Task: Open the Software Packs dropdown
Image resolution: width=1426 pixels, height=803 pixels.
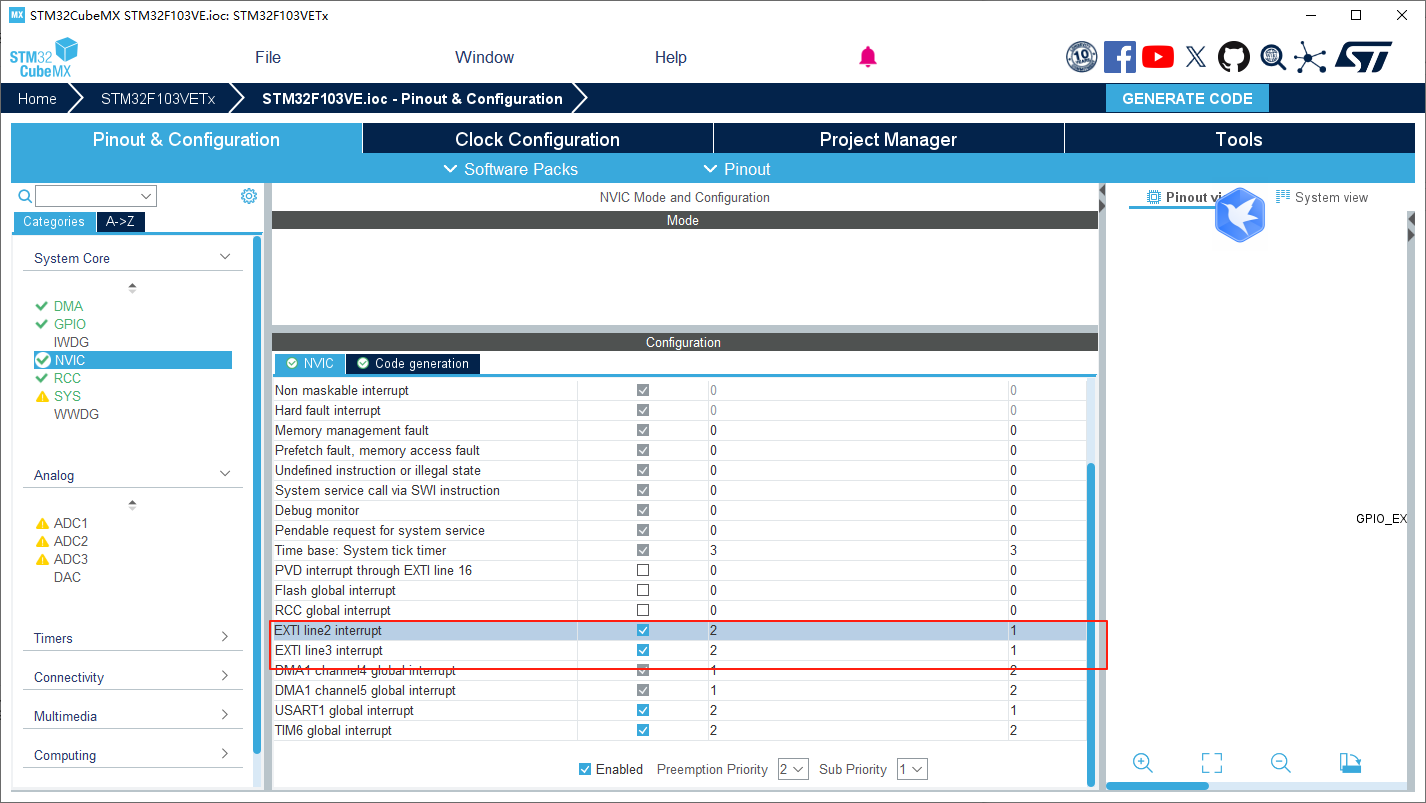Action: pyautogui.click(x=510, y=169)
